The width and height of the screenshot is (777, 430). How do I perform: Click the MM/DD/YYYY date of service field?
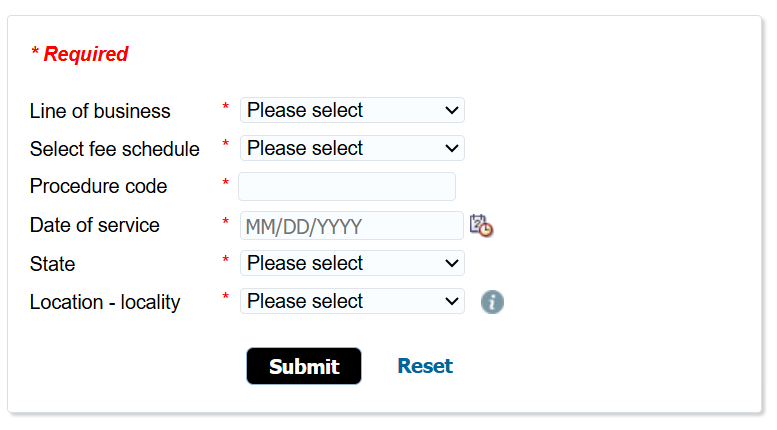point(351,226)
